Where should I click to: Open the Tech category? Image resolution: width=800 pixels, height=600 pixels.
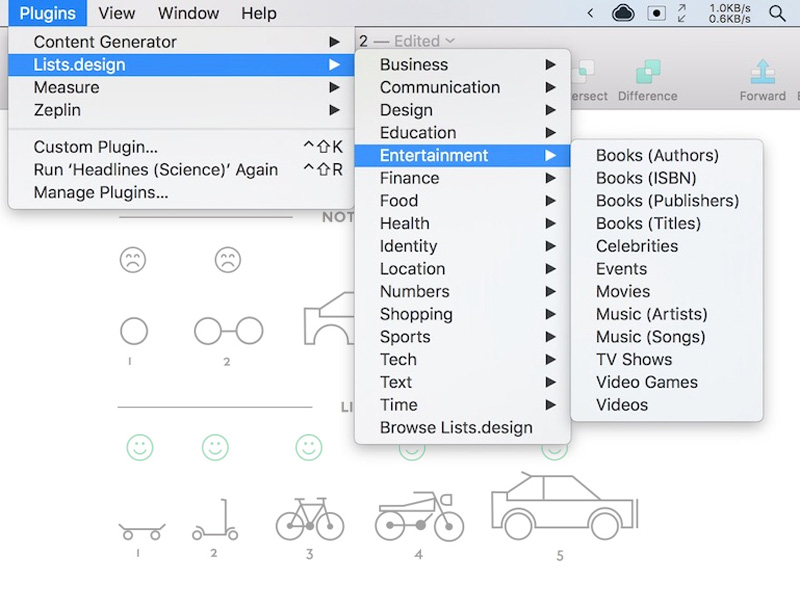[462, 360]
